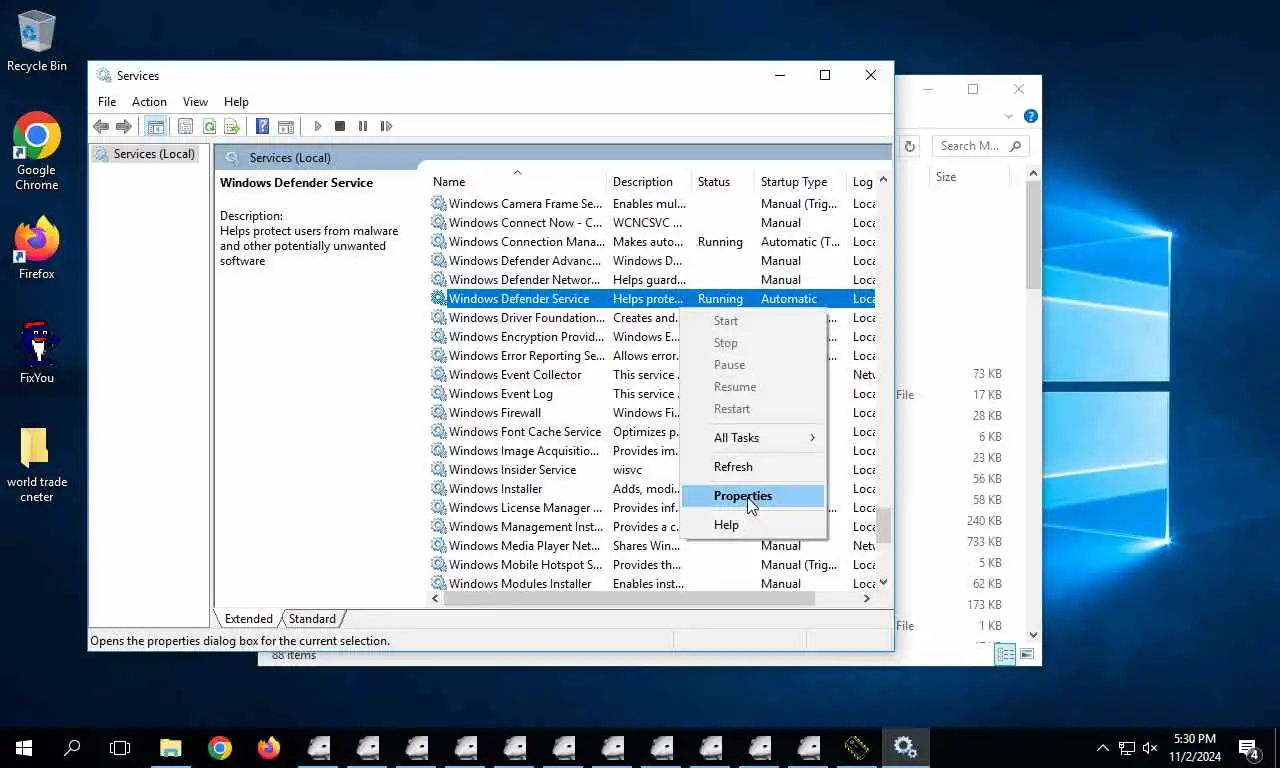The width and height of the screenshot is (1280, 768).
Task: Select the Windows Modules Installer row
Action: point(652,584)
